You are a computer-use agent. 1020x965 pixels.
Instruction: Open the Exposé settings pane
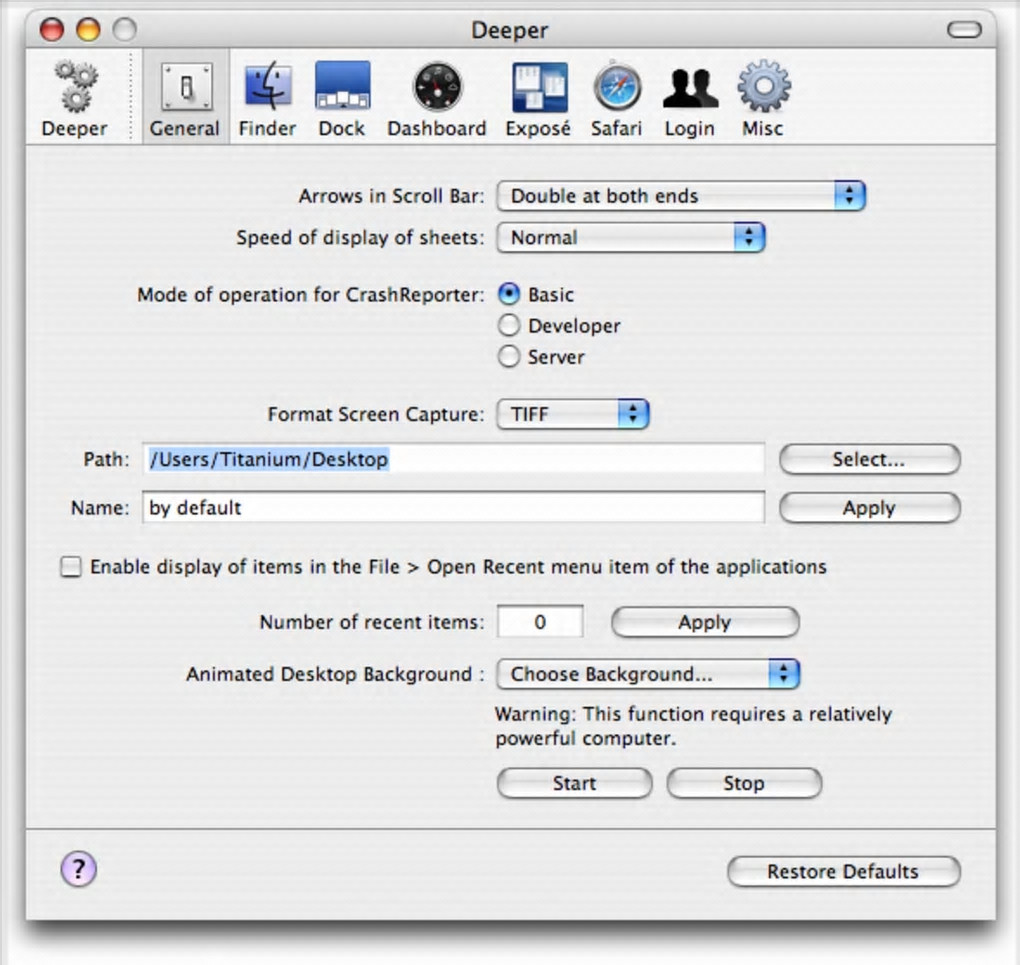point(539,98)
